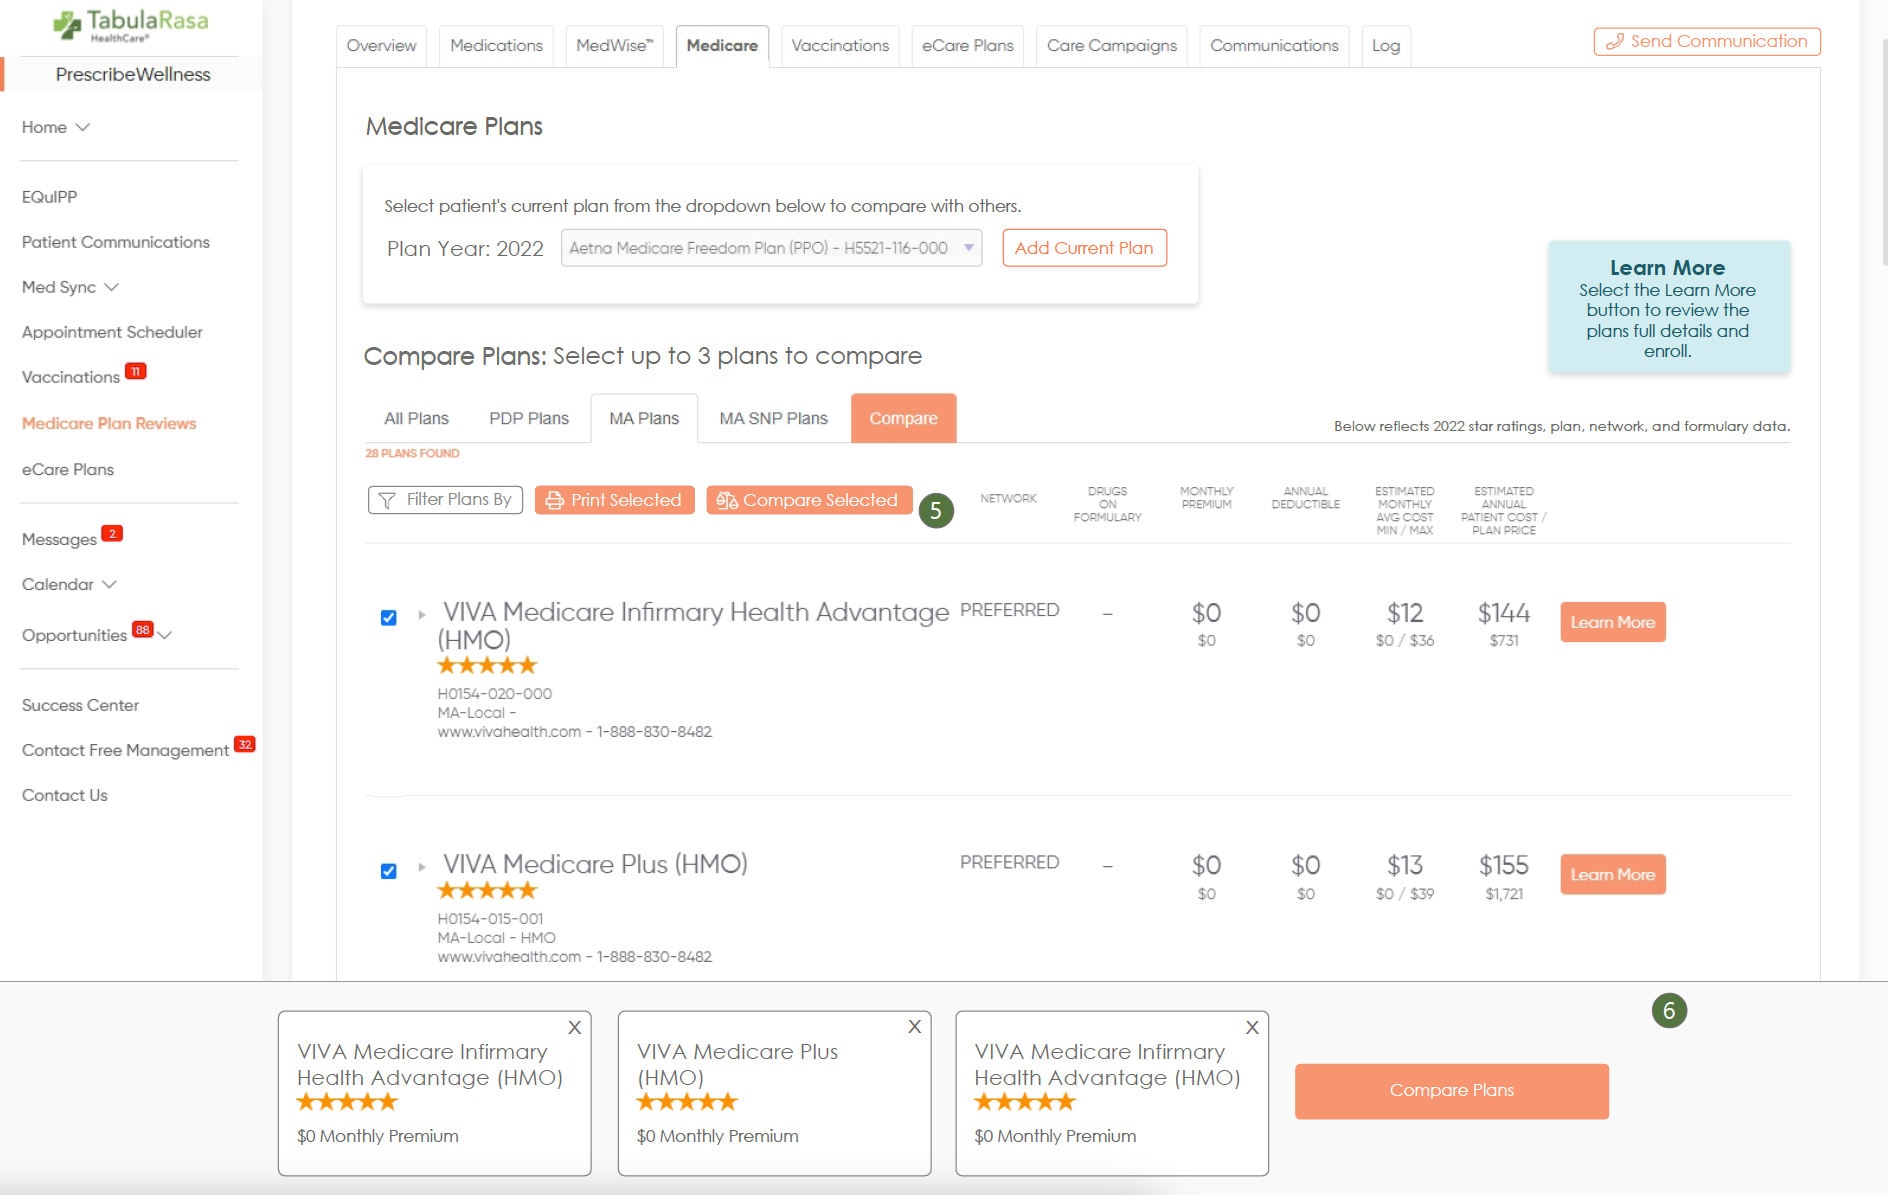1888x1195 pixels.
Task: Click the Messages unread count badge
Action: click(112, 533)
